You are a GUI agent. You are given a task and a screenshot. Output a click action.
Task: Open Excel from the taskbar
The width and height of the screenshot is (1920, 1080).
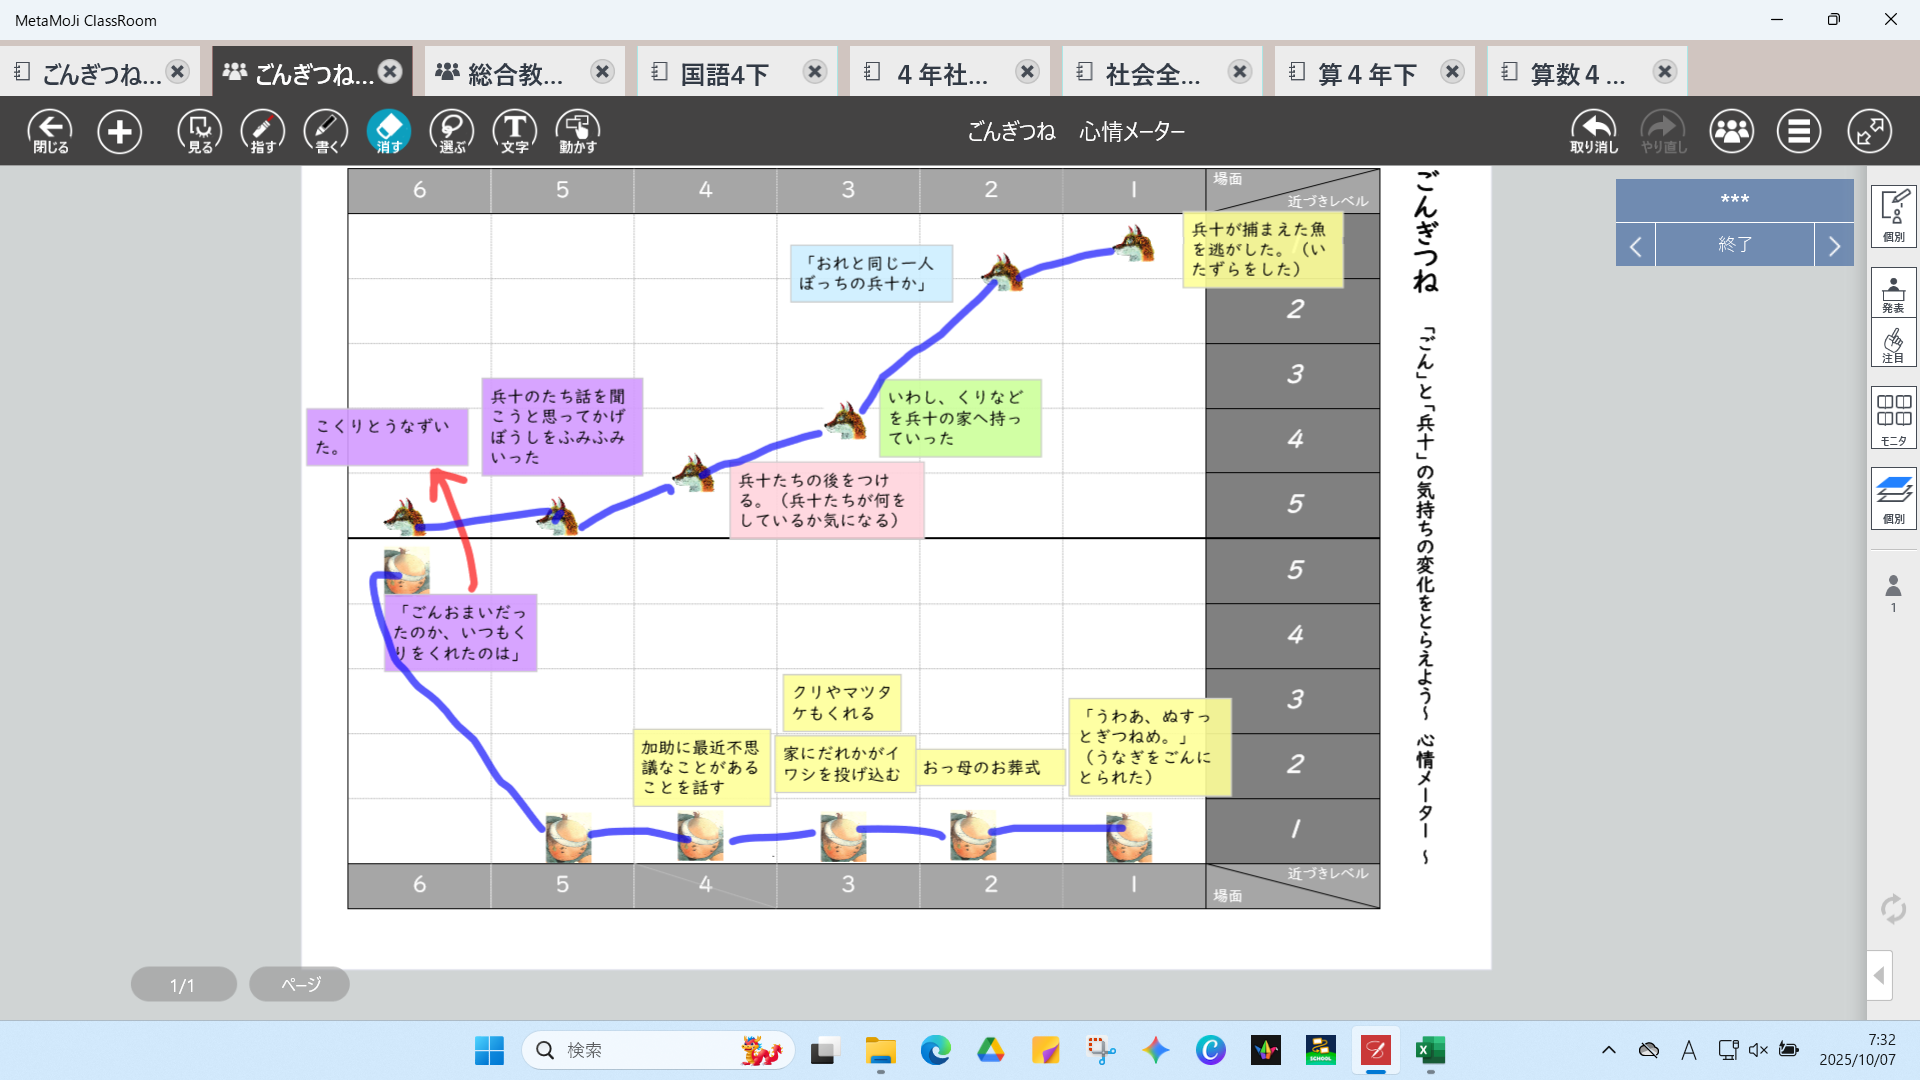1430,1050
